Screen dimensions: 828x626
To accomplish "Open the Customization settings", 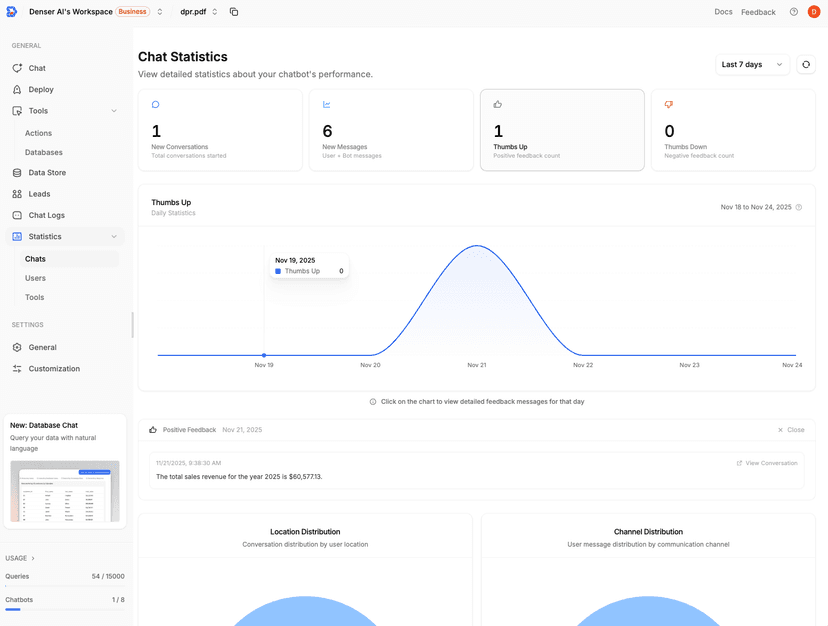I will (x=54, y=368).
